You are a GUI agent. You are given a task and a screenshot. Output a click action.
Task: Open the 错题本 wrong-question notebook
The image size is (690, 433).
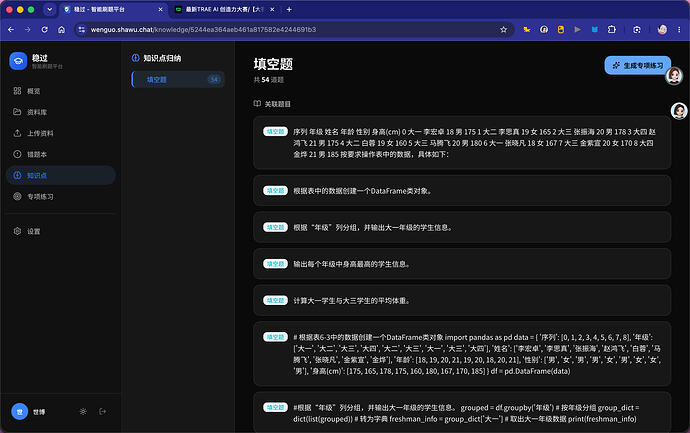click(x=61, y=154)
